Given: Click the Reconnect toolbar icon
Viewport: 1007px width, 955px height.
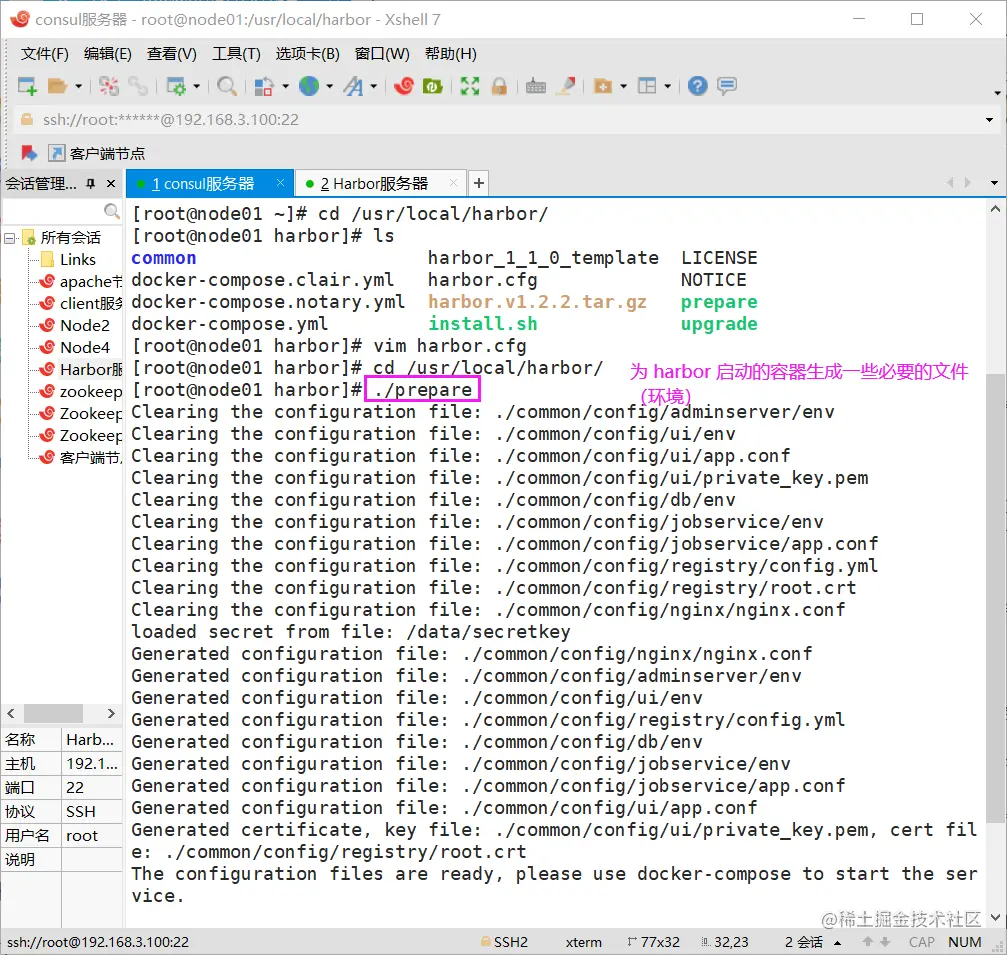Looking at the screenshot, I should pos(109,85).
